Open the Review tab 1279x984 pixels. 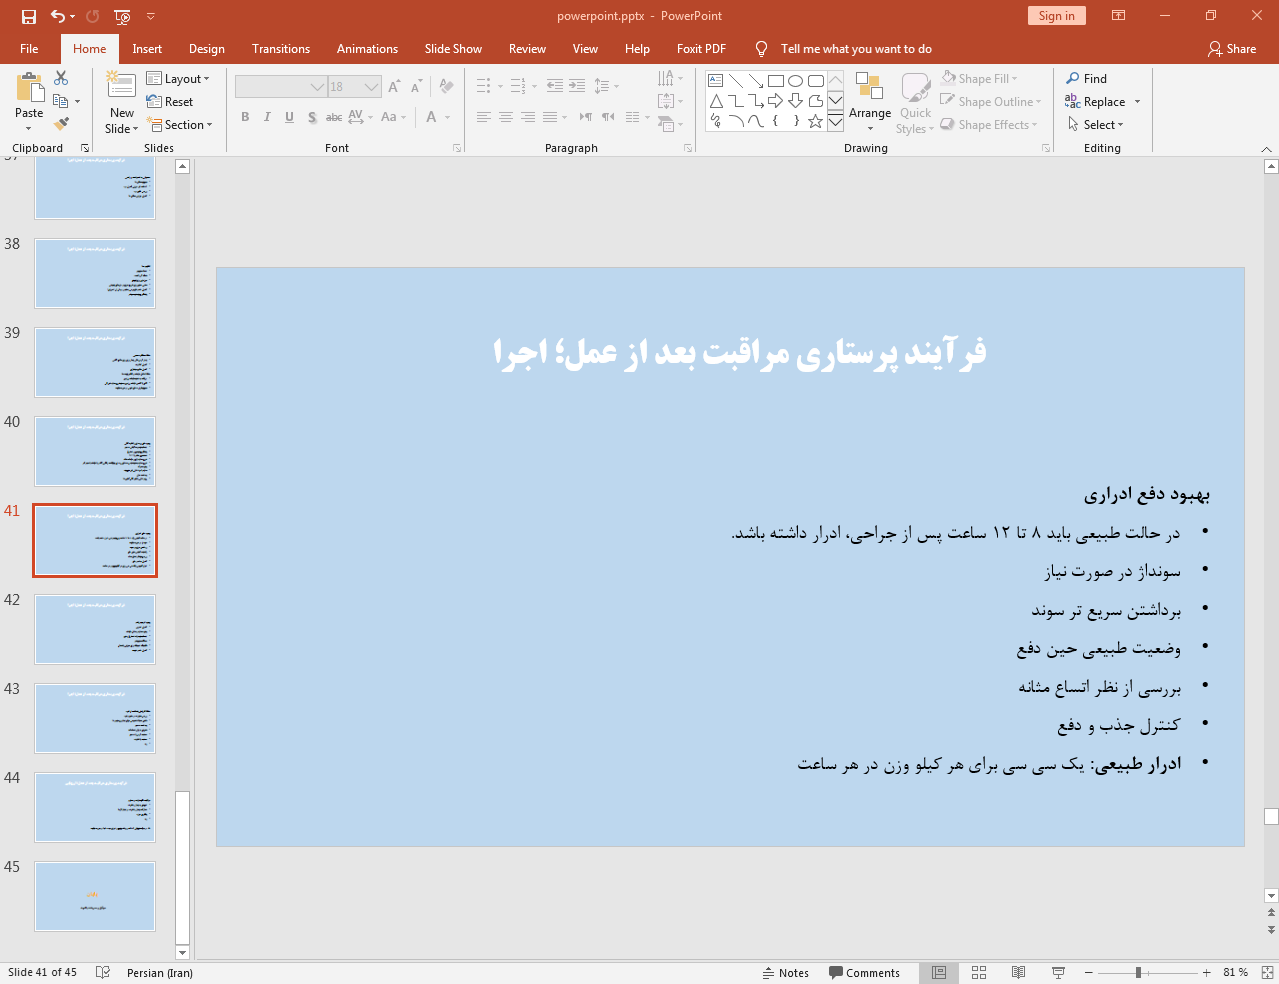[527, 48]
